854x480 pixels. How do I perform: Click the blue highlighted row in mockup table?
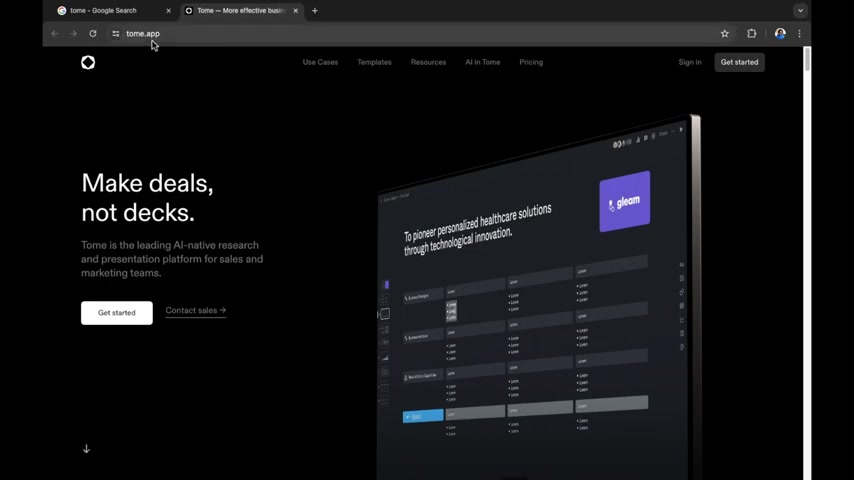pos(423,416)
